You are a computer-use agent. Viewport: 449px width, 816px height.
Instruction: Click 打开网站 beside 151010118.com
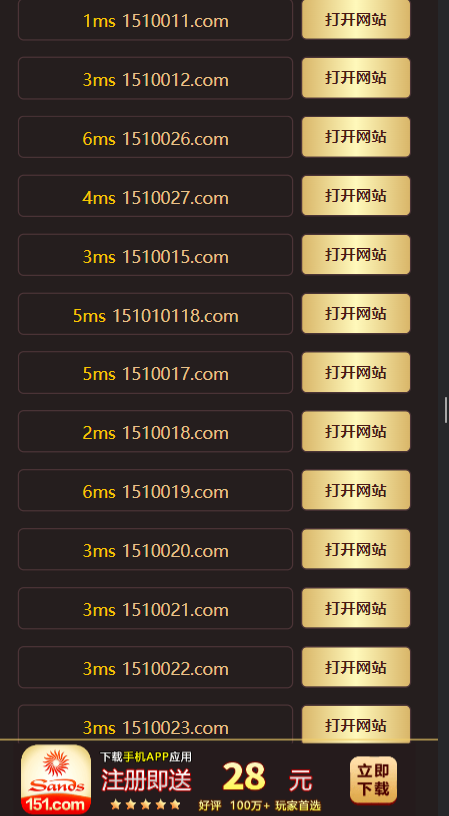356,313
